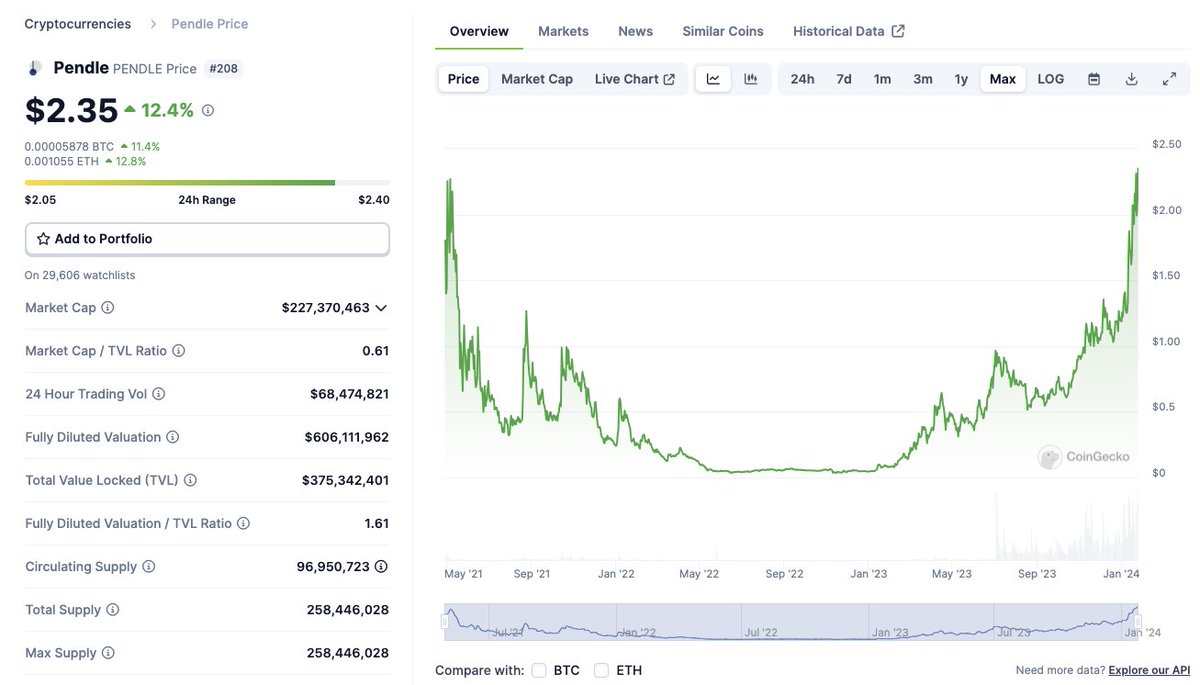Open the calendar date range picker
The width and height of the screenshot is (1200, 685).
pyautogui.click(x=1094, y=79)
